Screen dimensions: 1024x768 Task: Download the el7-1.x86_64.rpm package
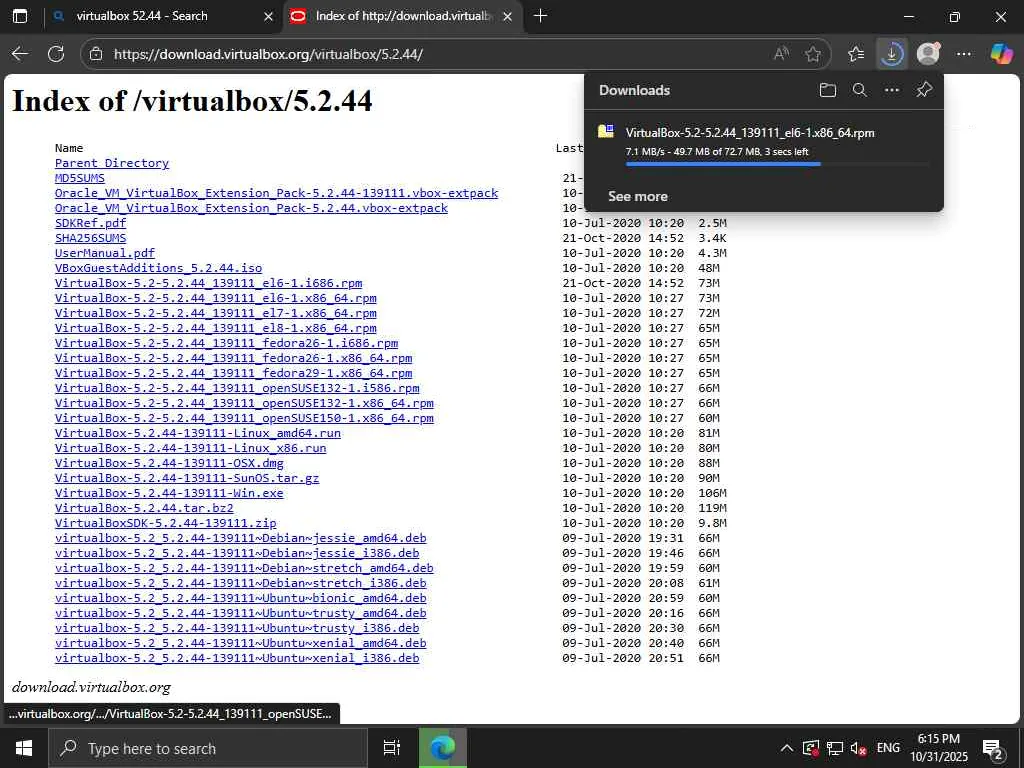point(216,313)
